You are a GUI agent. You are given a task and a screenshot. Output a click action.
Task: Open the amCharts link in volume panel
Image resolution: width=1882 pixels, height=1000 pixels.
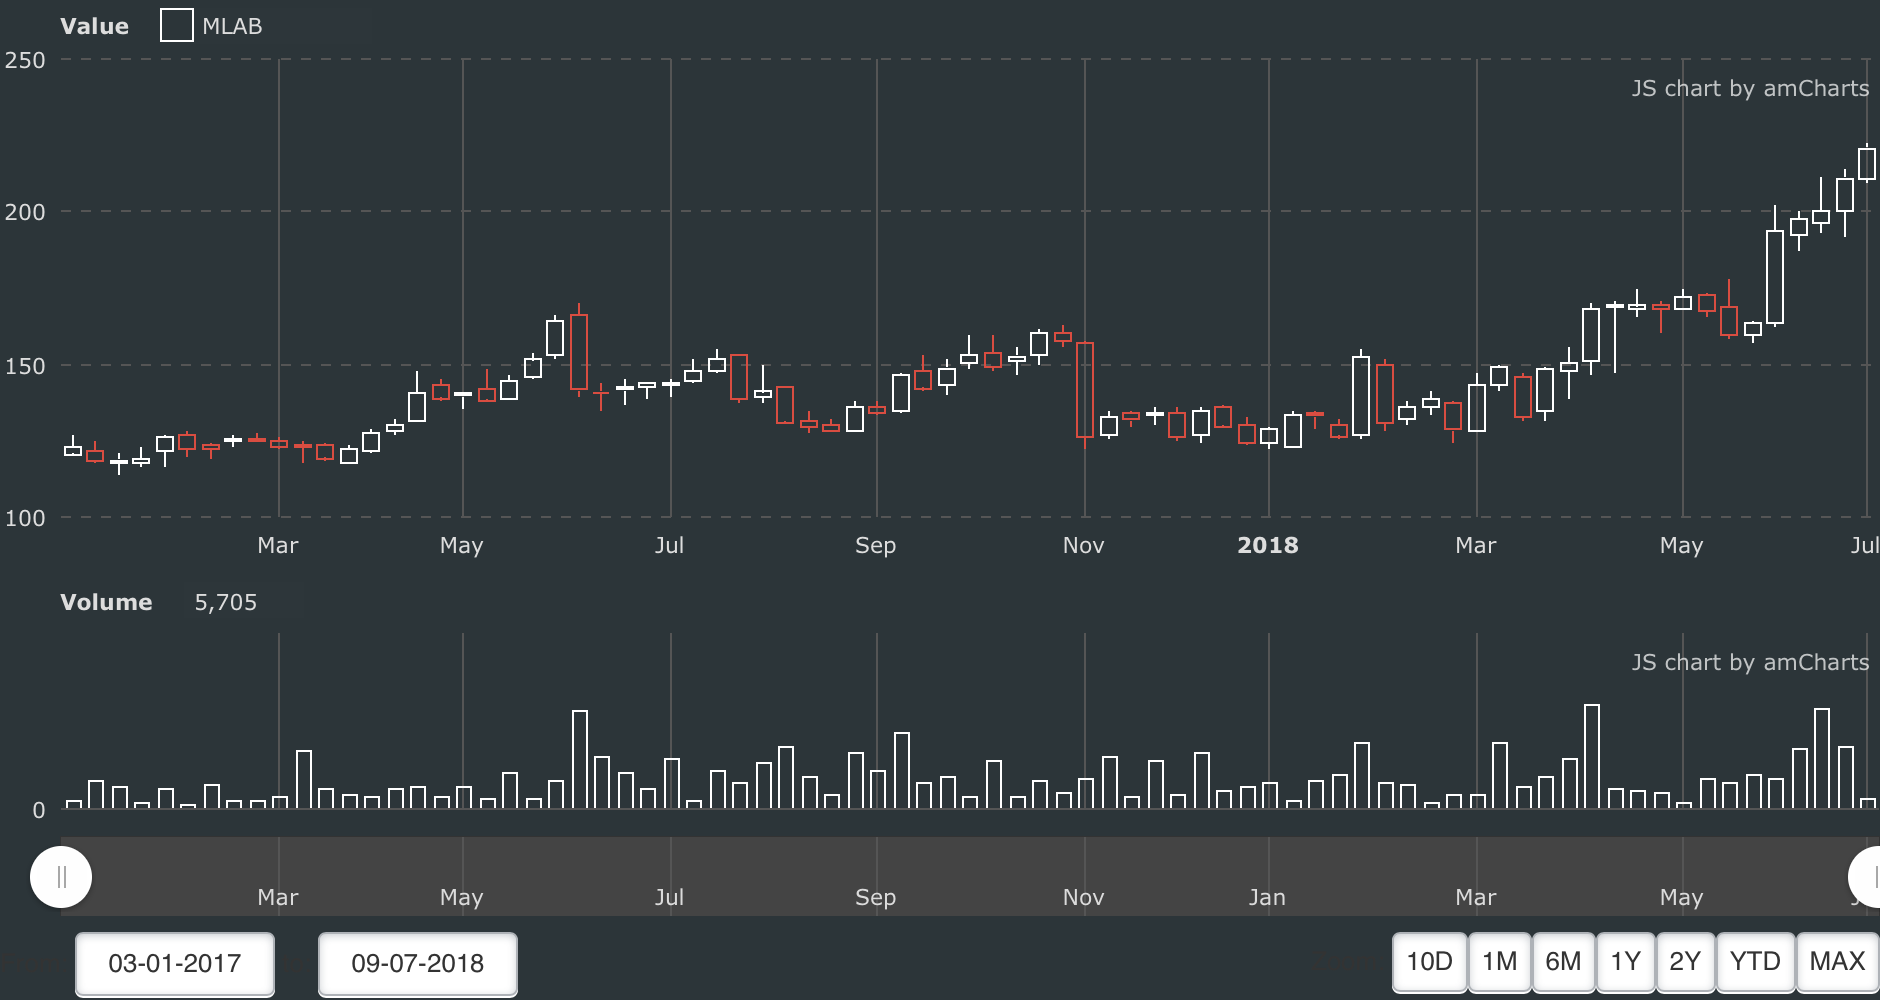coord(1750,662)
